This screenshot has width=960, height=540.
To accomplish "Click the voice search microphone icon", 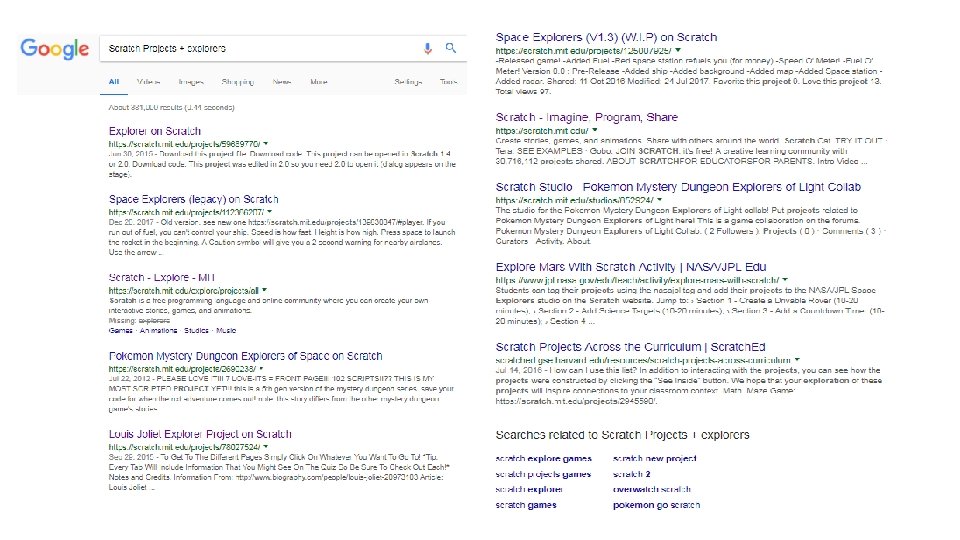I will pos(427,48).
